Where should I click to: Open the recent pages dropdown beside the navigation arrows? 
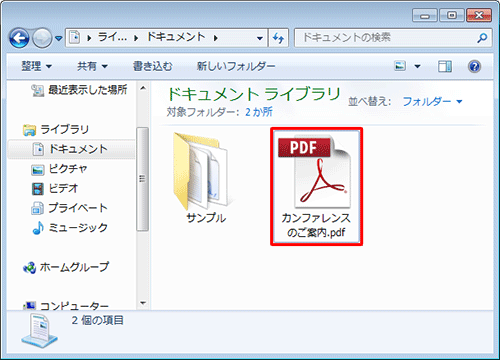[x=59, y=39]
